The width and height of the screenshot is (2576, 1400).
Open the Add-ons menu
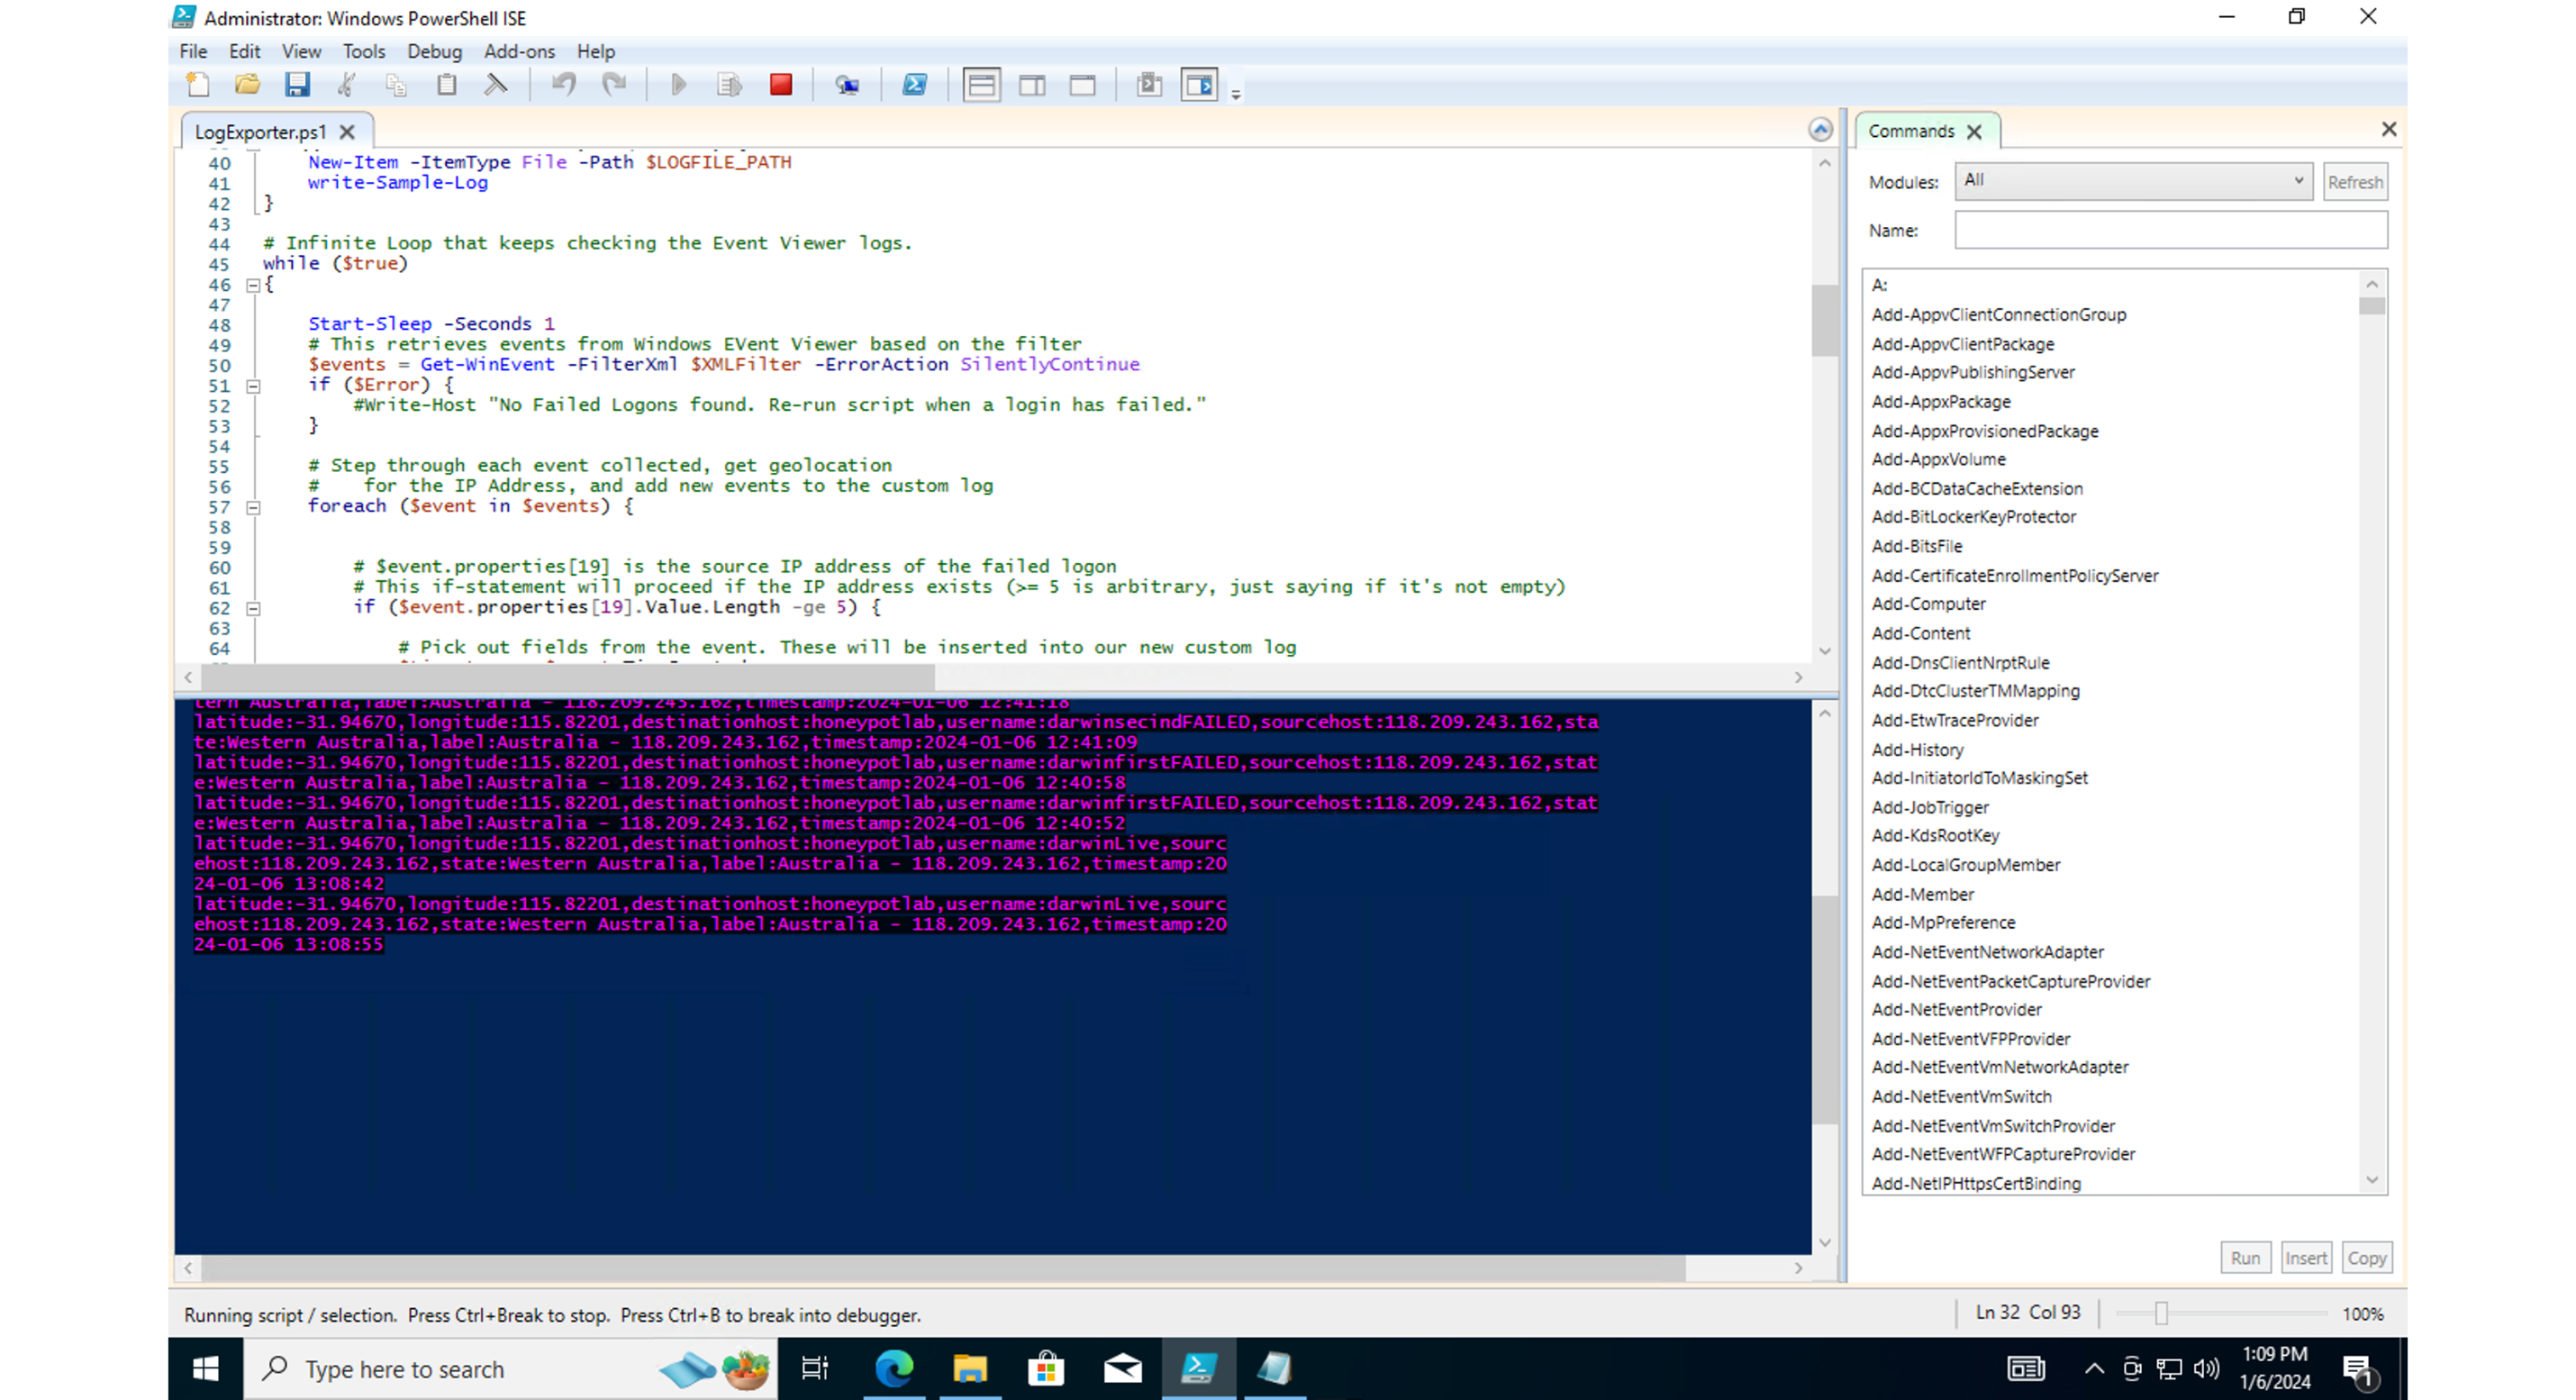pos(519,51)
